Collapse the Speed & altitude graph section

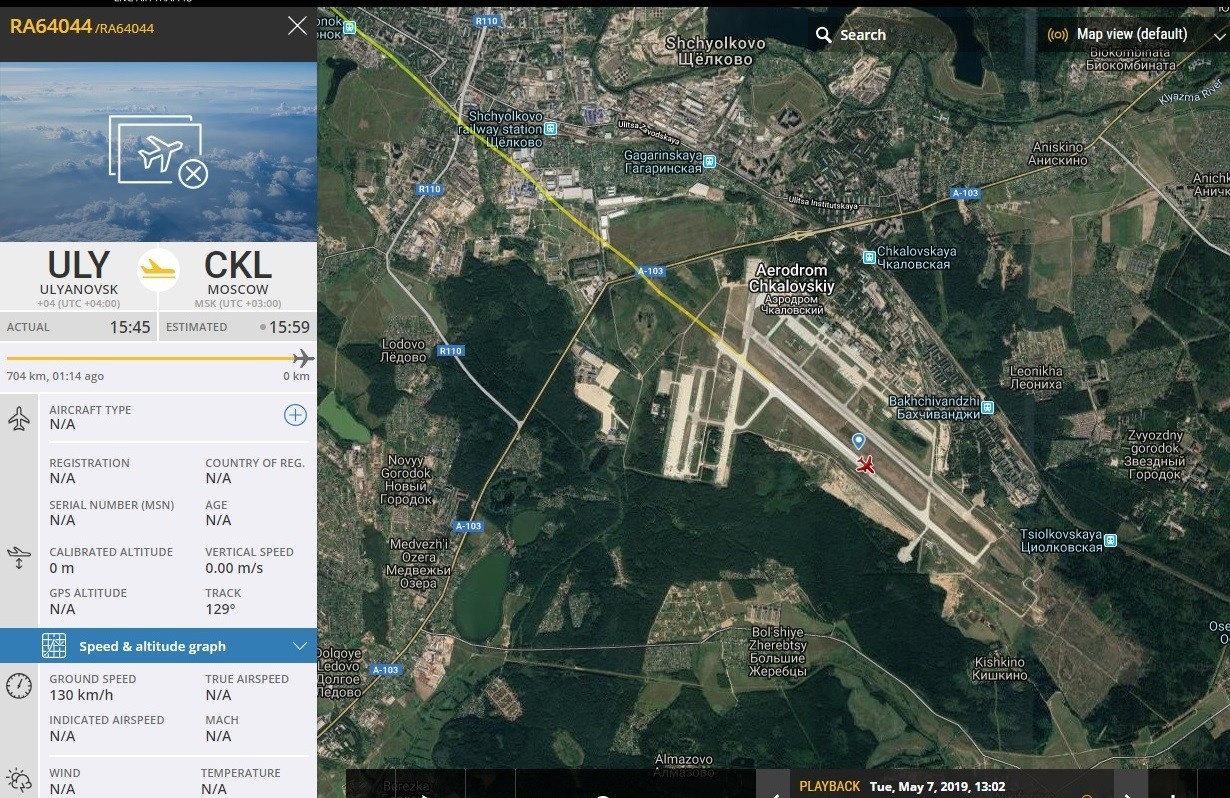click(299, 646)
